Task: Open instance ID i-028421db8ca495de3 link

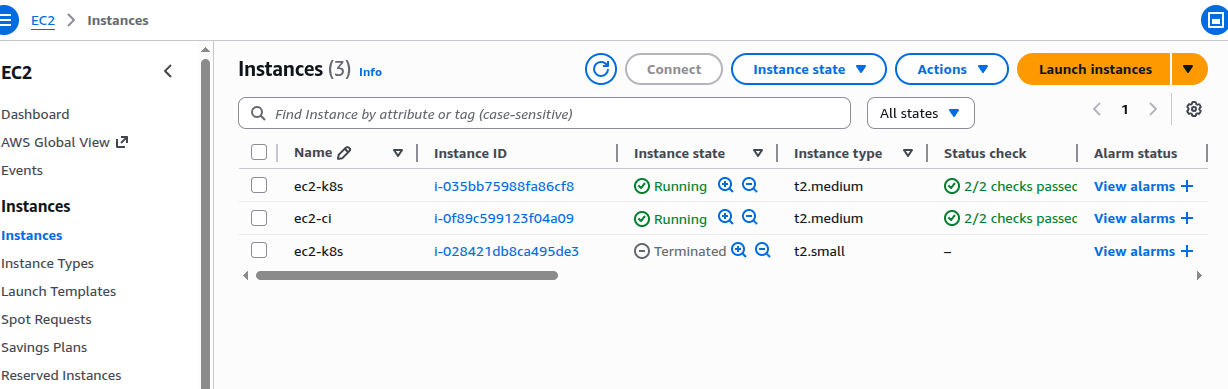Action: click(x=506, y=251)
